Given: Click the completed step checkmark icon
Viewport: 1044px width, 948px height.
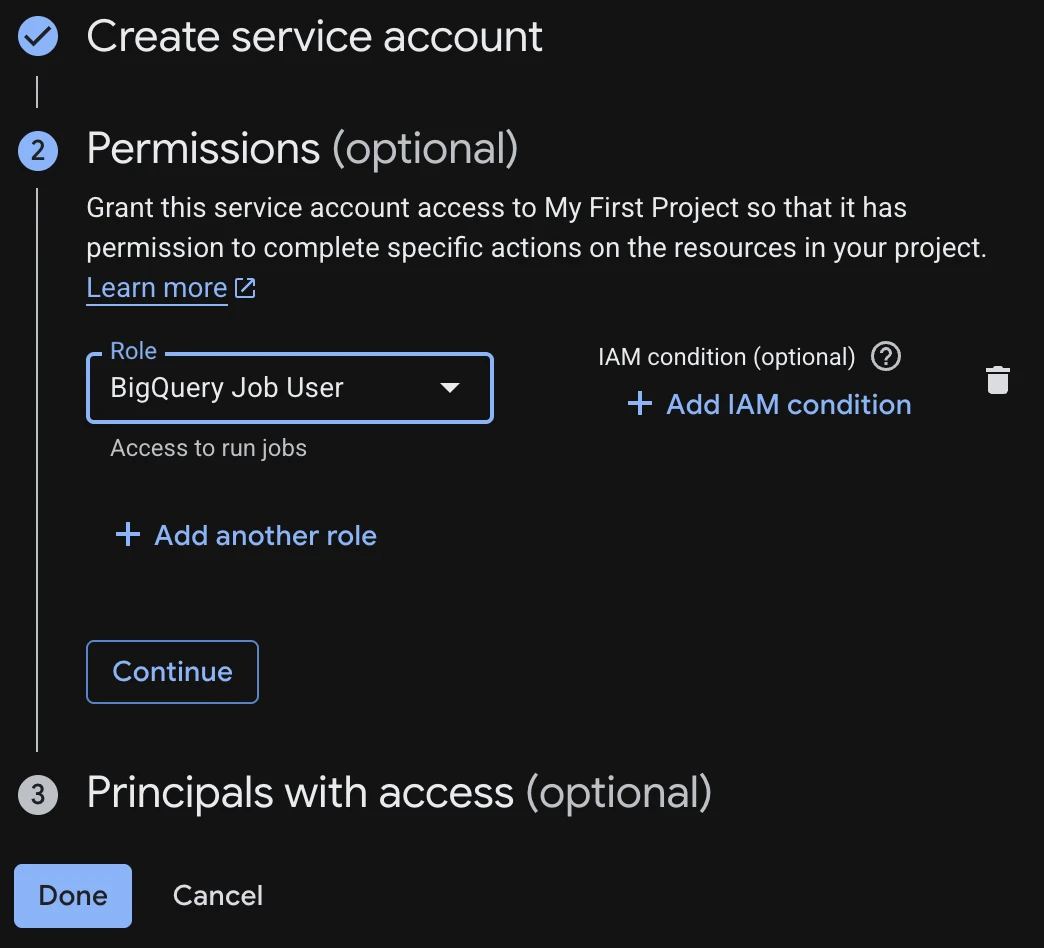Looking at the screenshot, I should (x=38, y=36).
